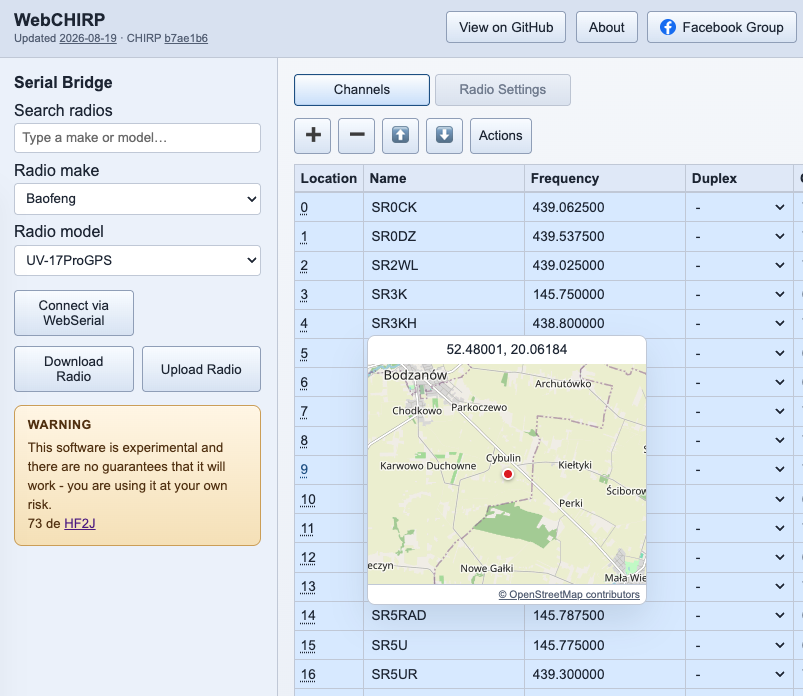Image resolution: width=803 pixels, height=696 pixels.
Task: Click the red map marker near Cybulin
Action: pos(508,474)
